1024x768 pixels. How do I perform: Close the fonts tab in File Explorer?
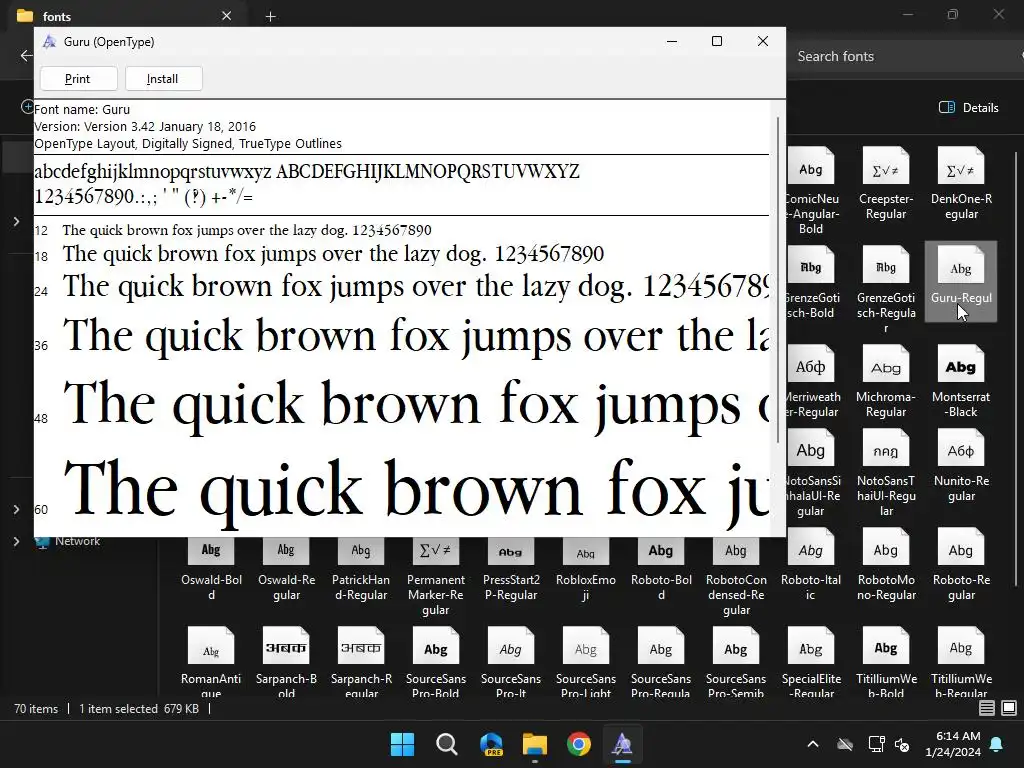pos(227,16)
